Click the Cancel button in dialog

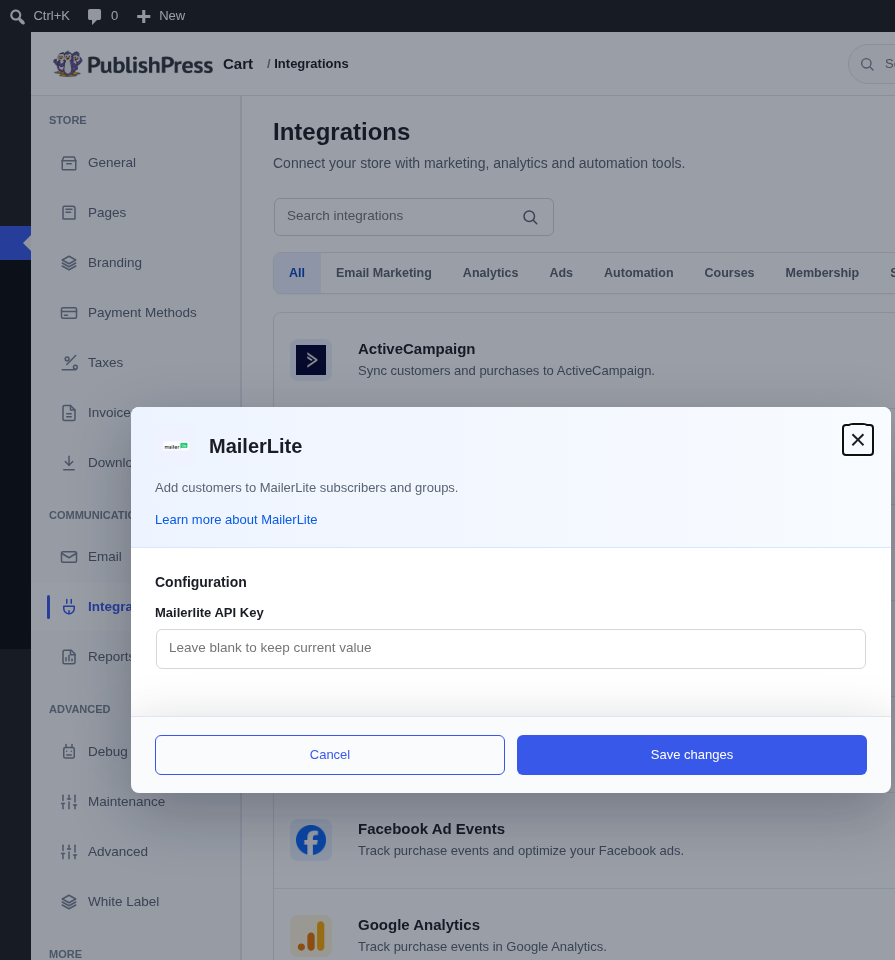(x=330, y=755)
